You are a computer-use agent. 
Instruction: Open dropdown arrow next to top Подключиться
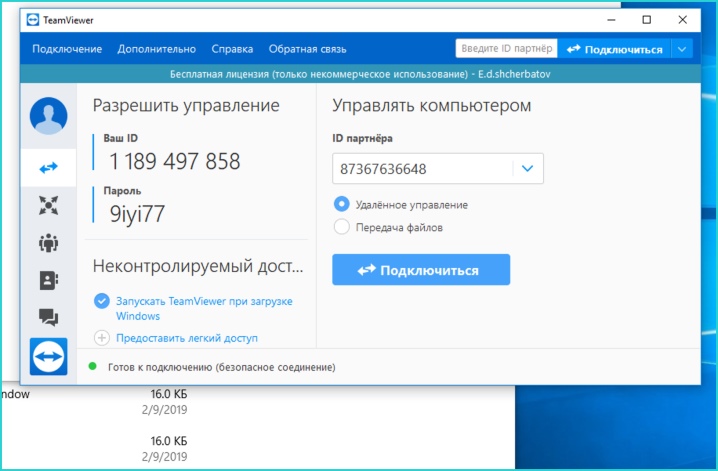coord(682,49)
